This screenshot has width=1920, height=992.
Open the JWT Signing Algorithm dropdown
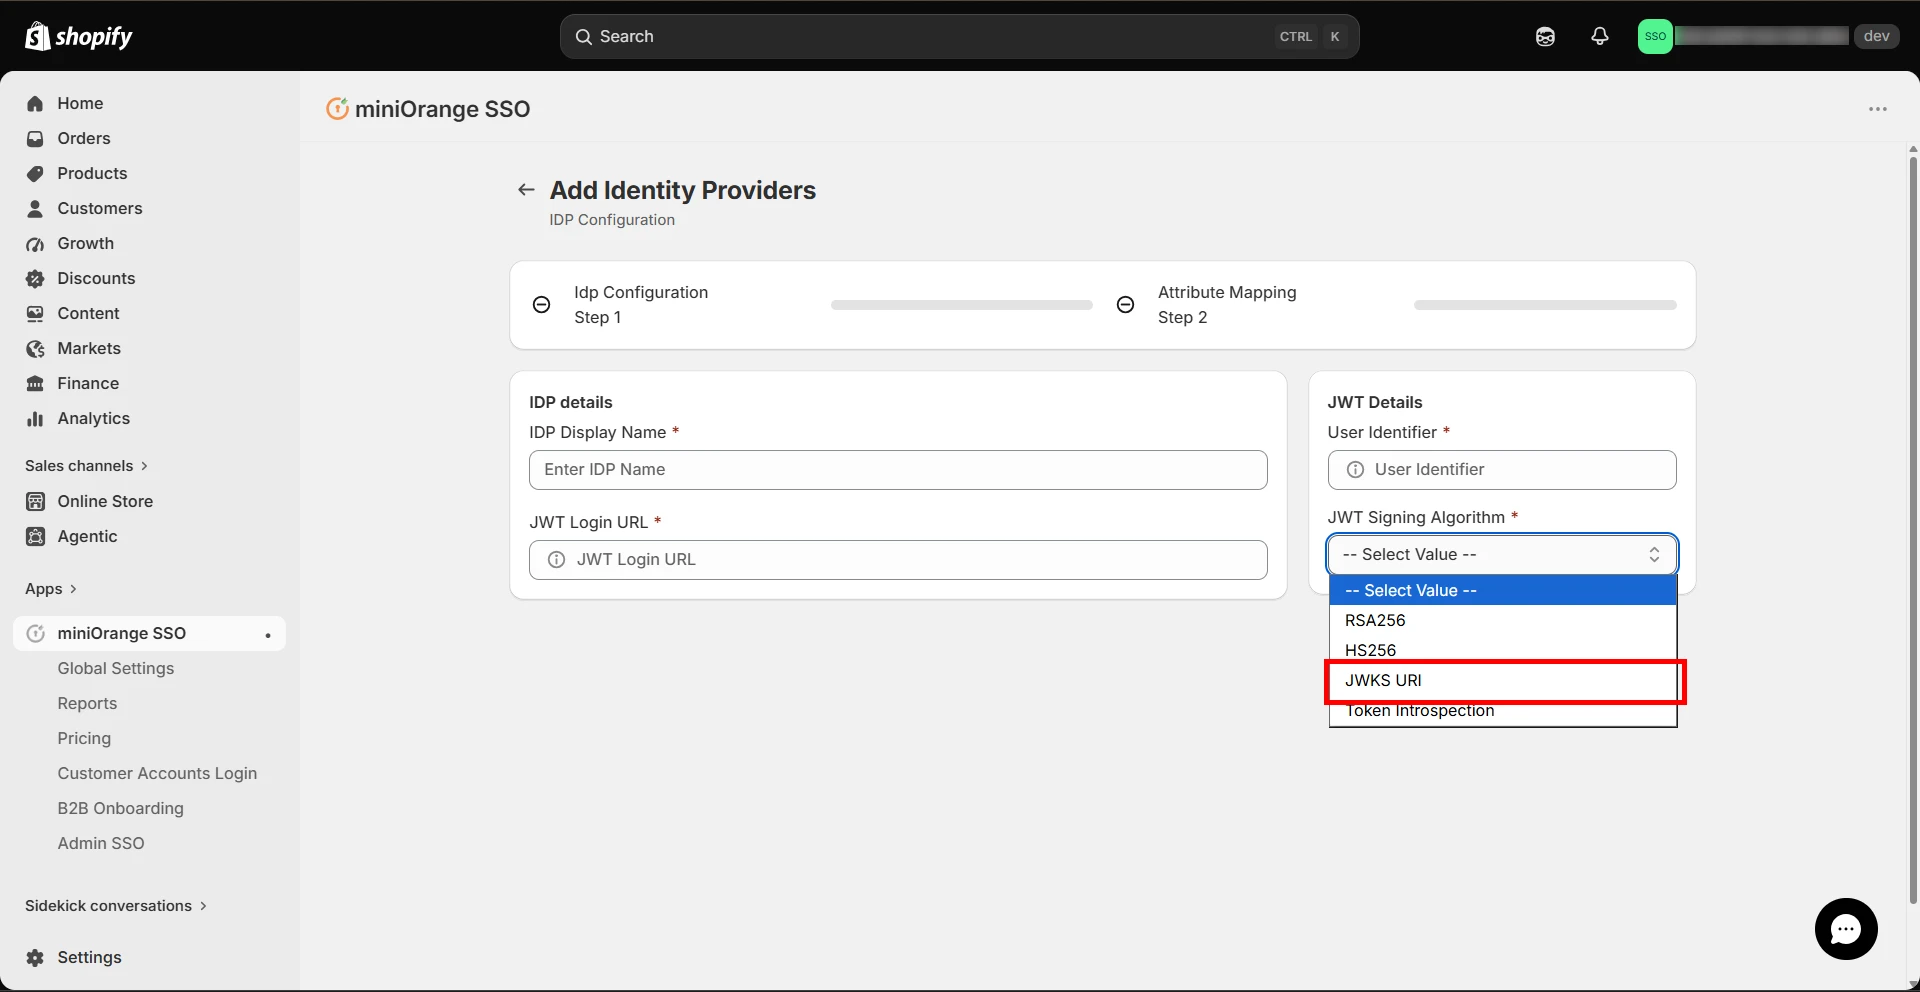tap(1502, 554)
